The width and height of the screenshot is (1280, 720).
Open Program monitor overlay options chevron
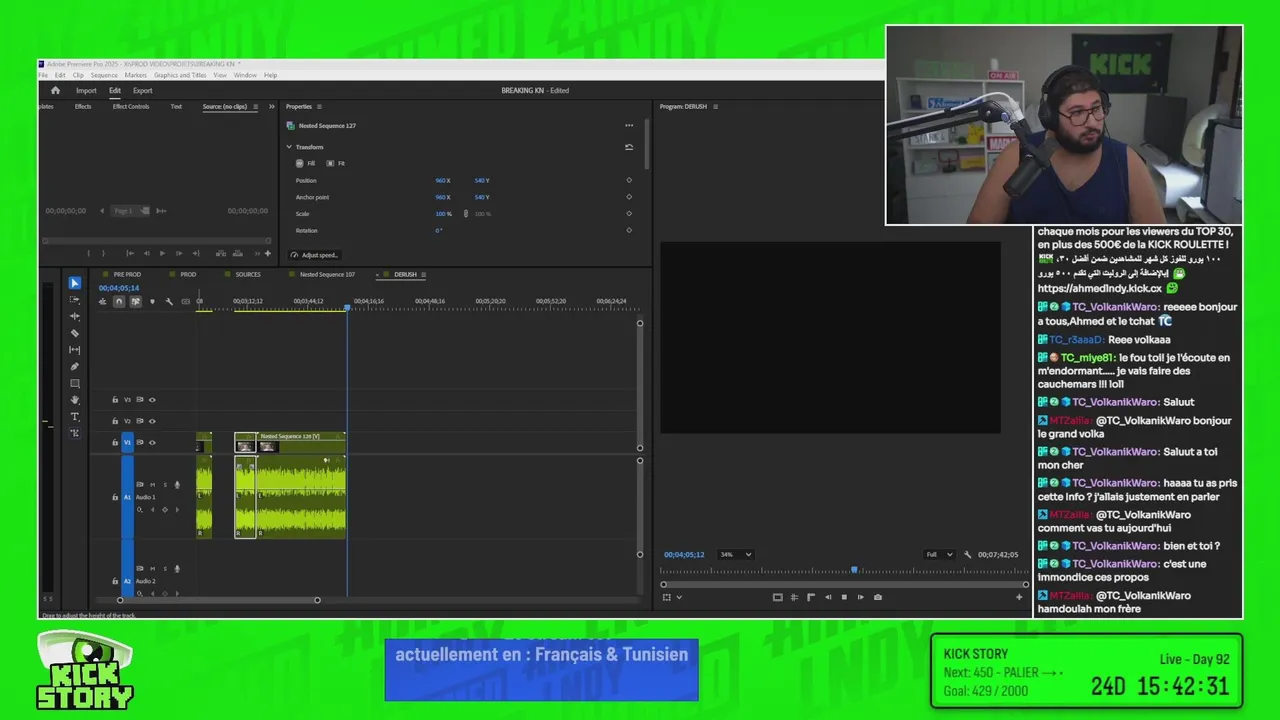point(679,597)
